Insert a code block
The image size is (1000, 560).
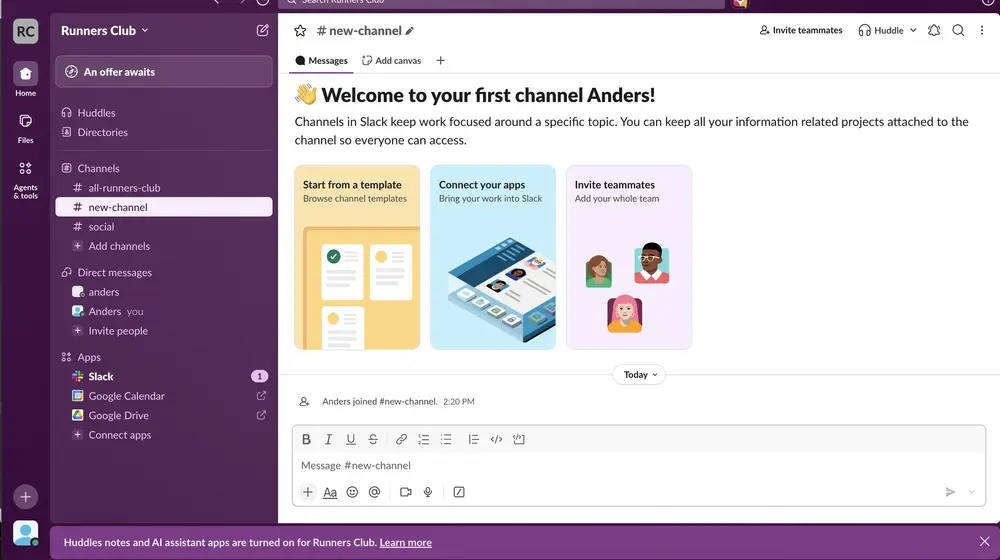pyautogui.click(x=518, y=439)
